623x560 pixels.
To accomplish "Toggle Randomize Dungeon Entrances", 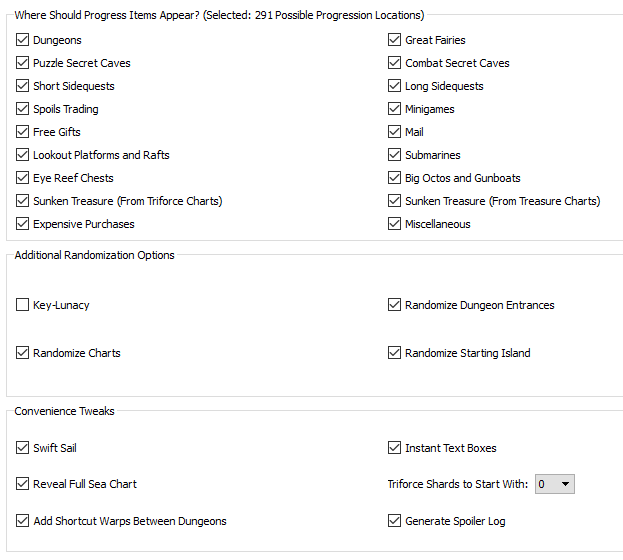I will pyautogui.click(x=394, y=305).
